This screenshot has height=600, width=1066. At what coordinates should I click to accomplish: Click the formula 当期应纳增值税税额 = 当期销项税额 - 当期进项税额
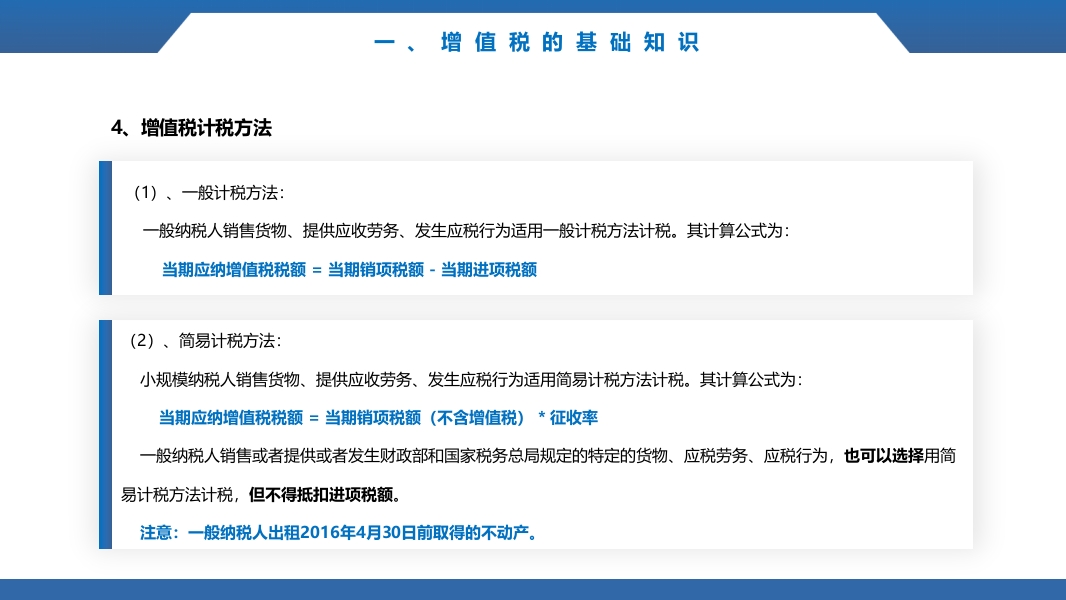(x=349, y=269)
